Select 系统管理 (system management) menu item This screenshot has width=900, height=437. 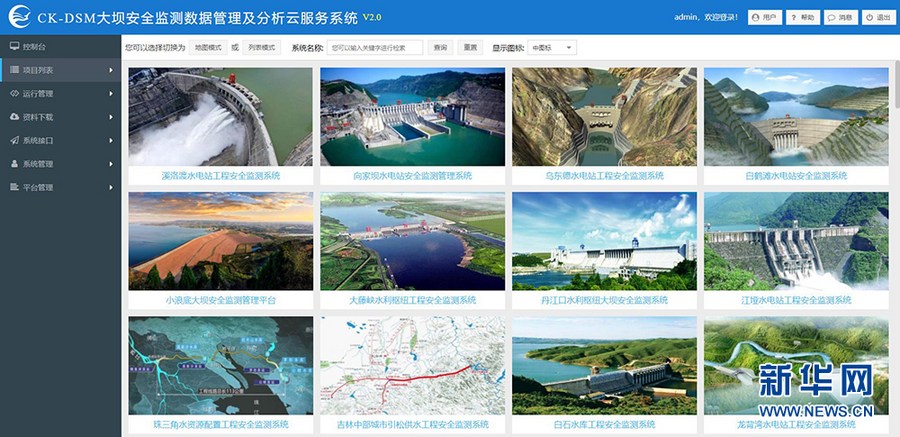click(38, 164)
